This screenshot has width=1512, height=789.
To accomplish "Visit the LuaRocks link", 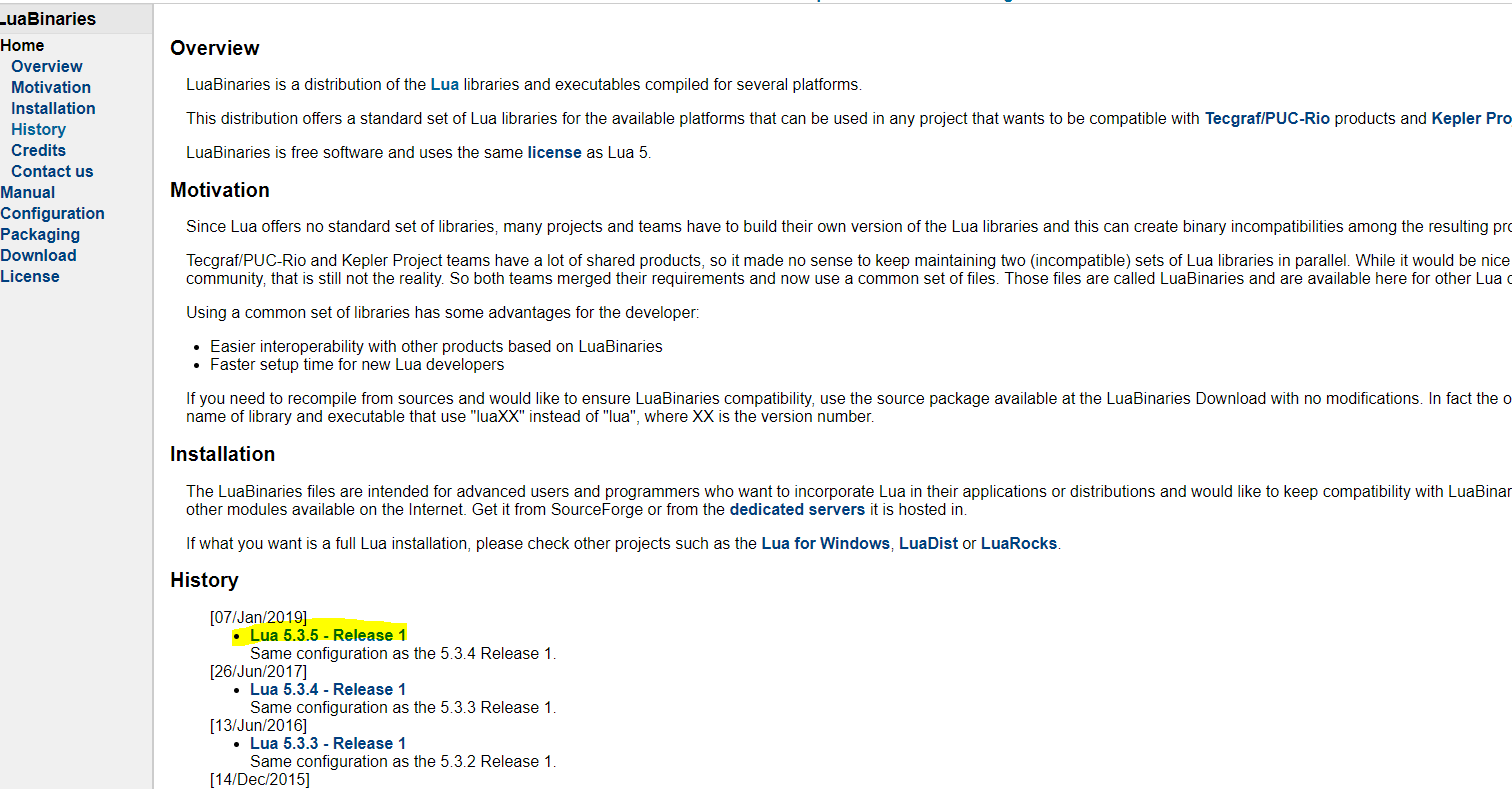I will point(1018,544).
